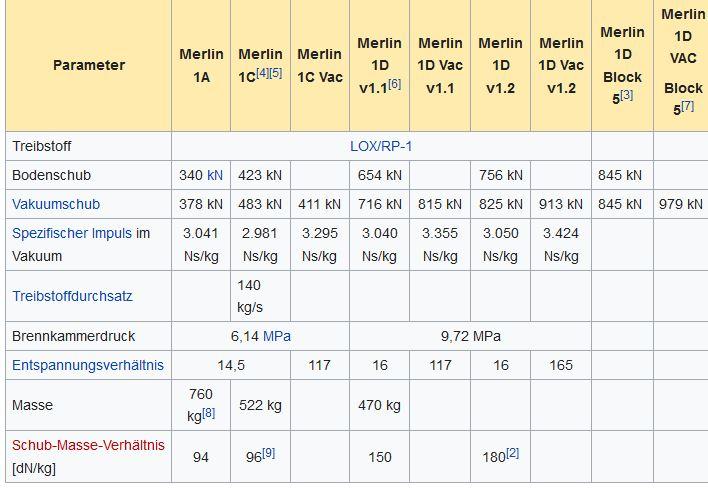Click the Merlin 1D v1.2 header

click(x=500, y=65)
